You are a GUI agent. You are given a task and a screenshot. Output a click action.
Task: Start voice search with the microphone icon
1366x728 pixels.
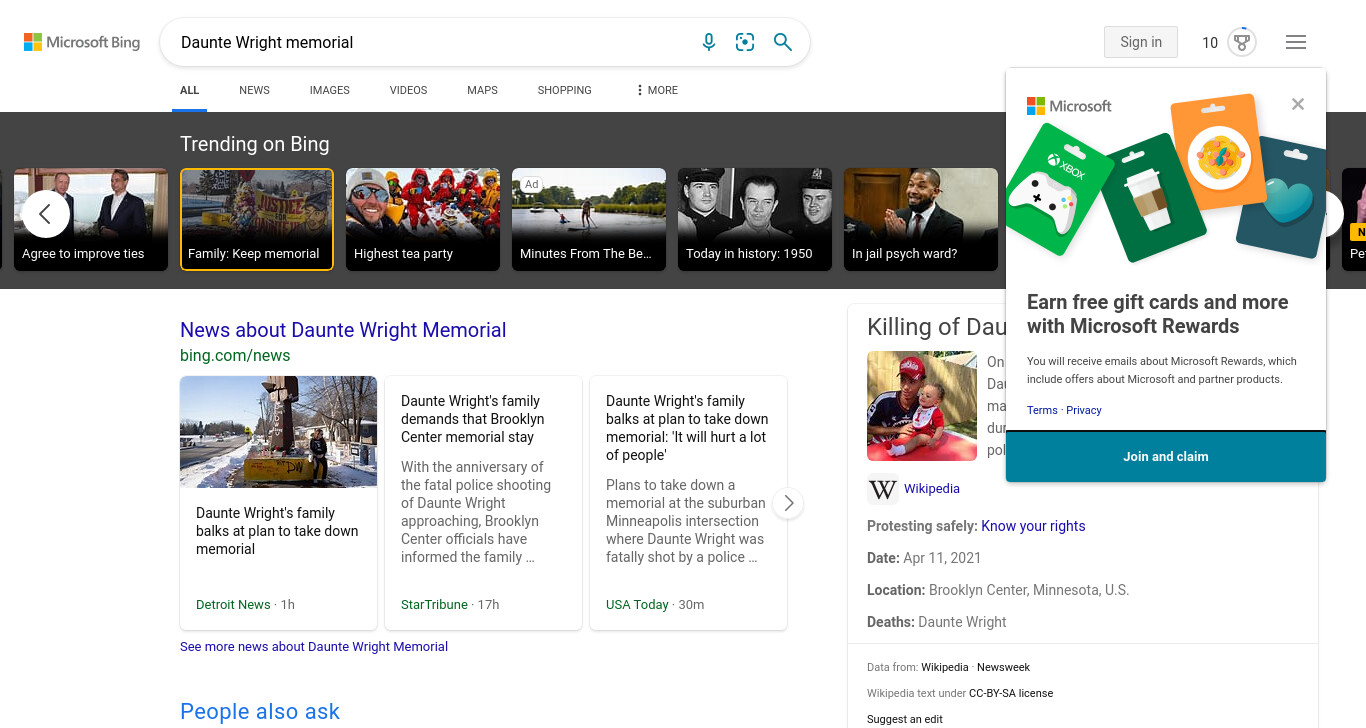tap(709, 42)
